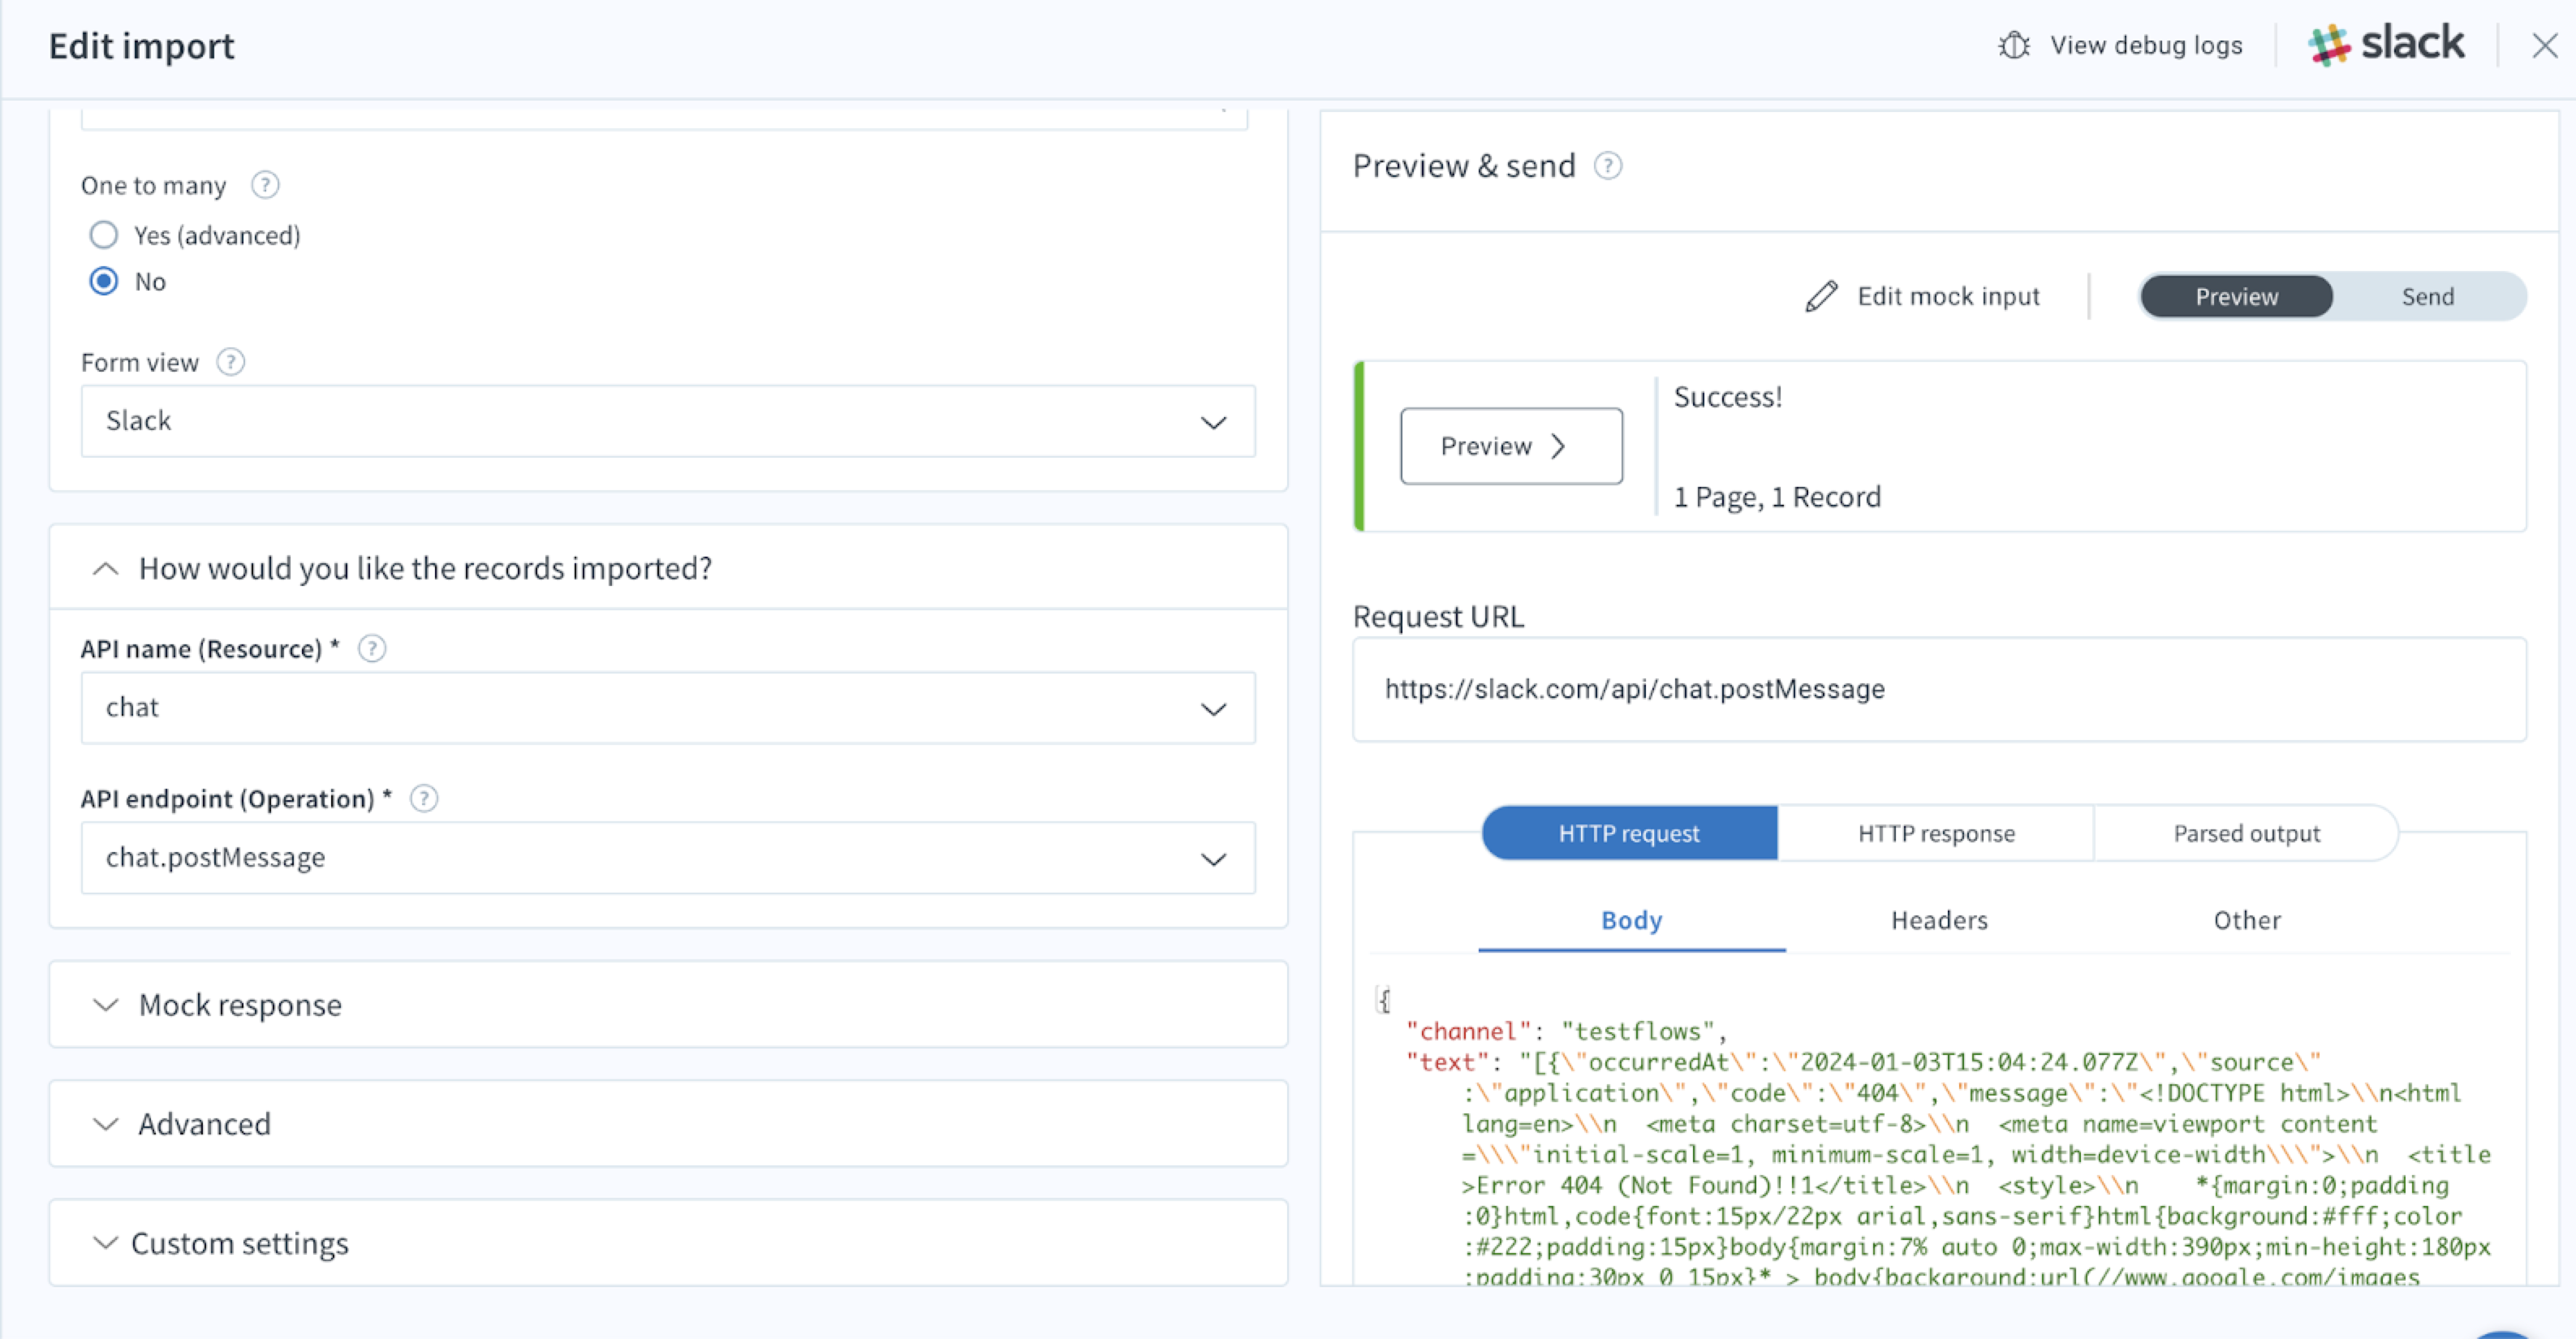2576x1339 pixels.
Task: Open the Form view Slack dropdown
Action: [668, 421]
